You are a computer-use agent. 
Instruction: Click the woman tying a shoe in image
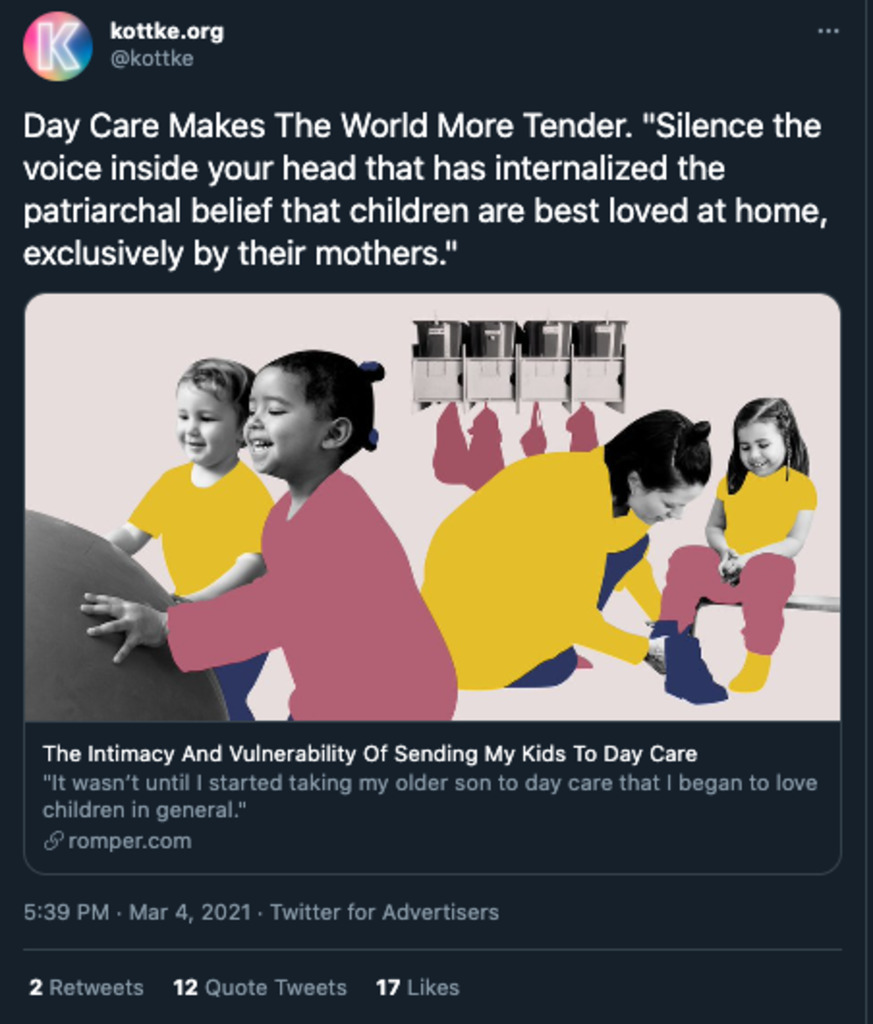point(560,560)
